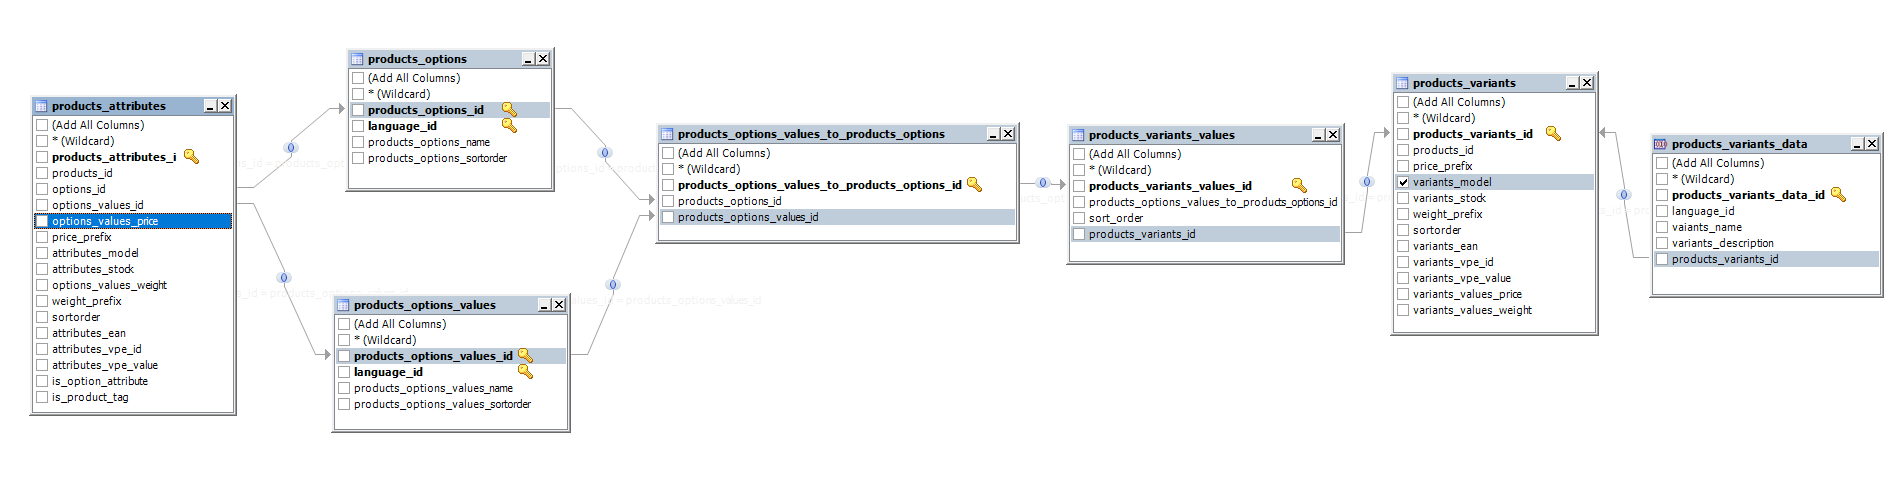
Task: Select the products_options_values_id row in the mapping table
Action: tap(748, 217)
